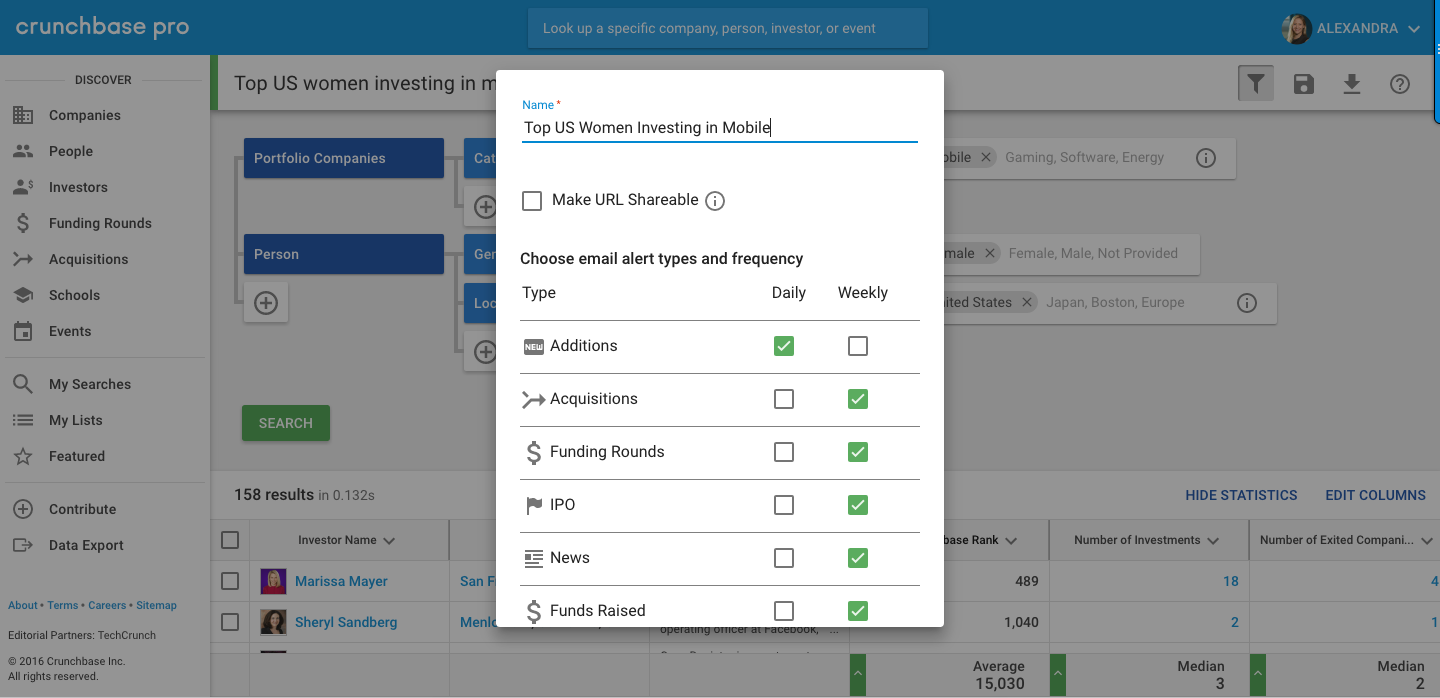The image size is (1440, 698).
Task: Open the Schools section
Action: (75, 295)
